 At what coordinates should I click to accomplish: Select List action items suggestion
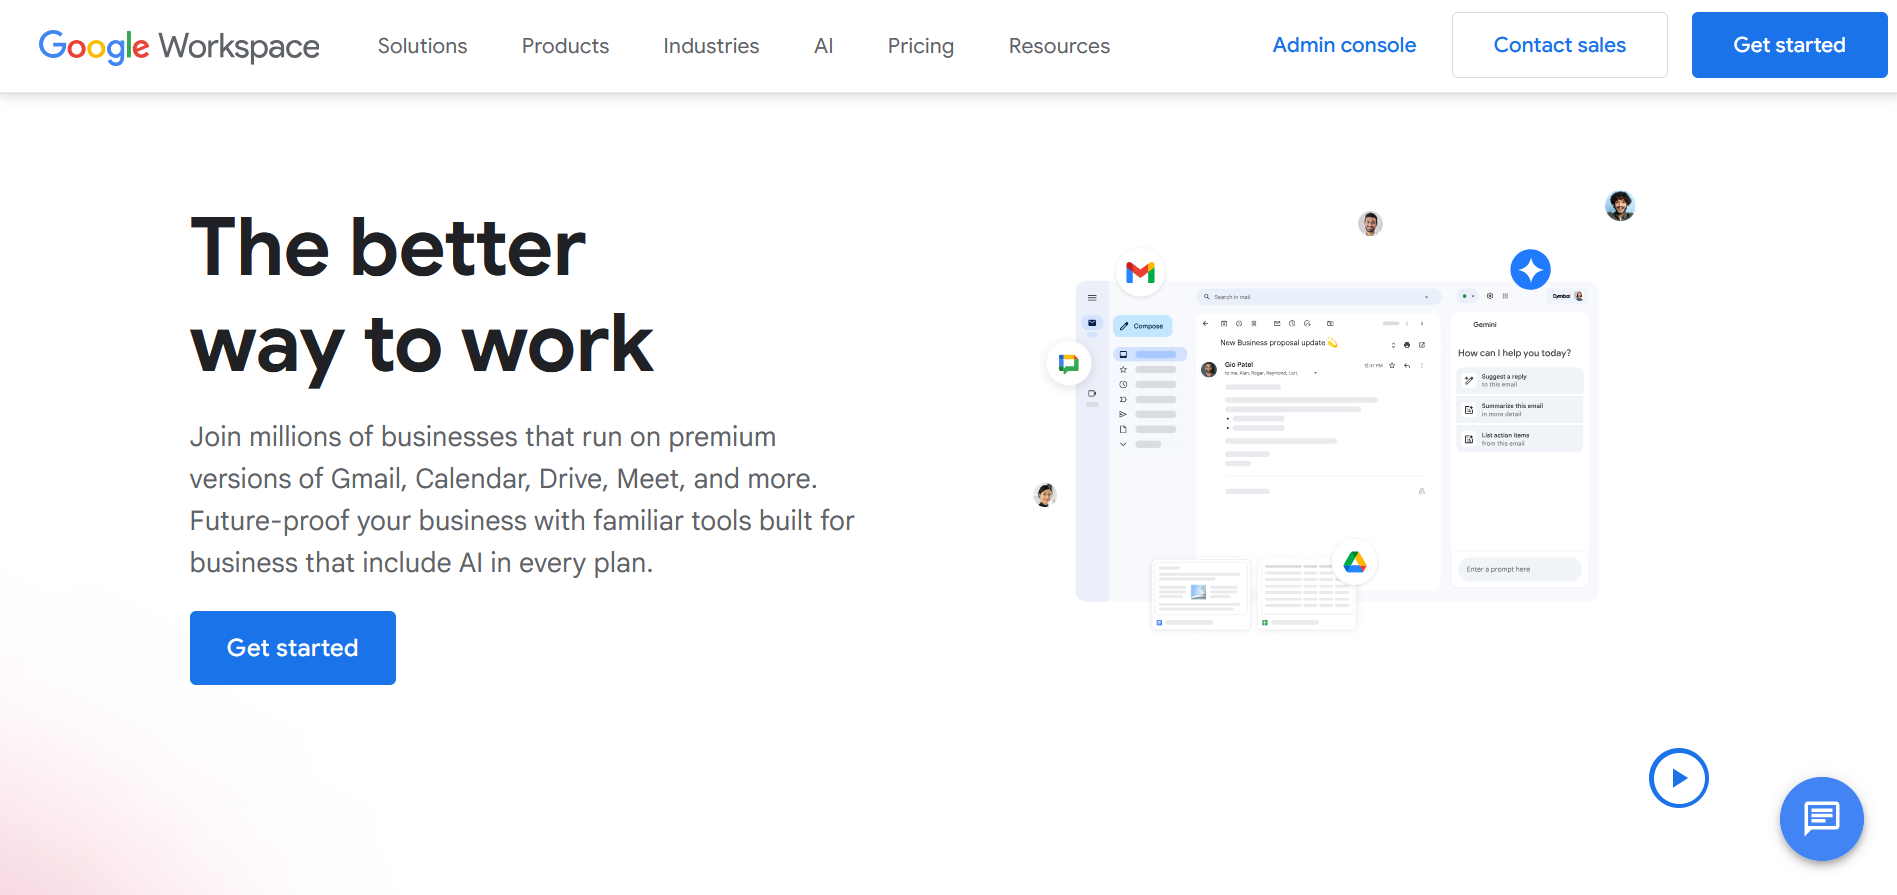[1520, 439]
